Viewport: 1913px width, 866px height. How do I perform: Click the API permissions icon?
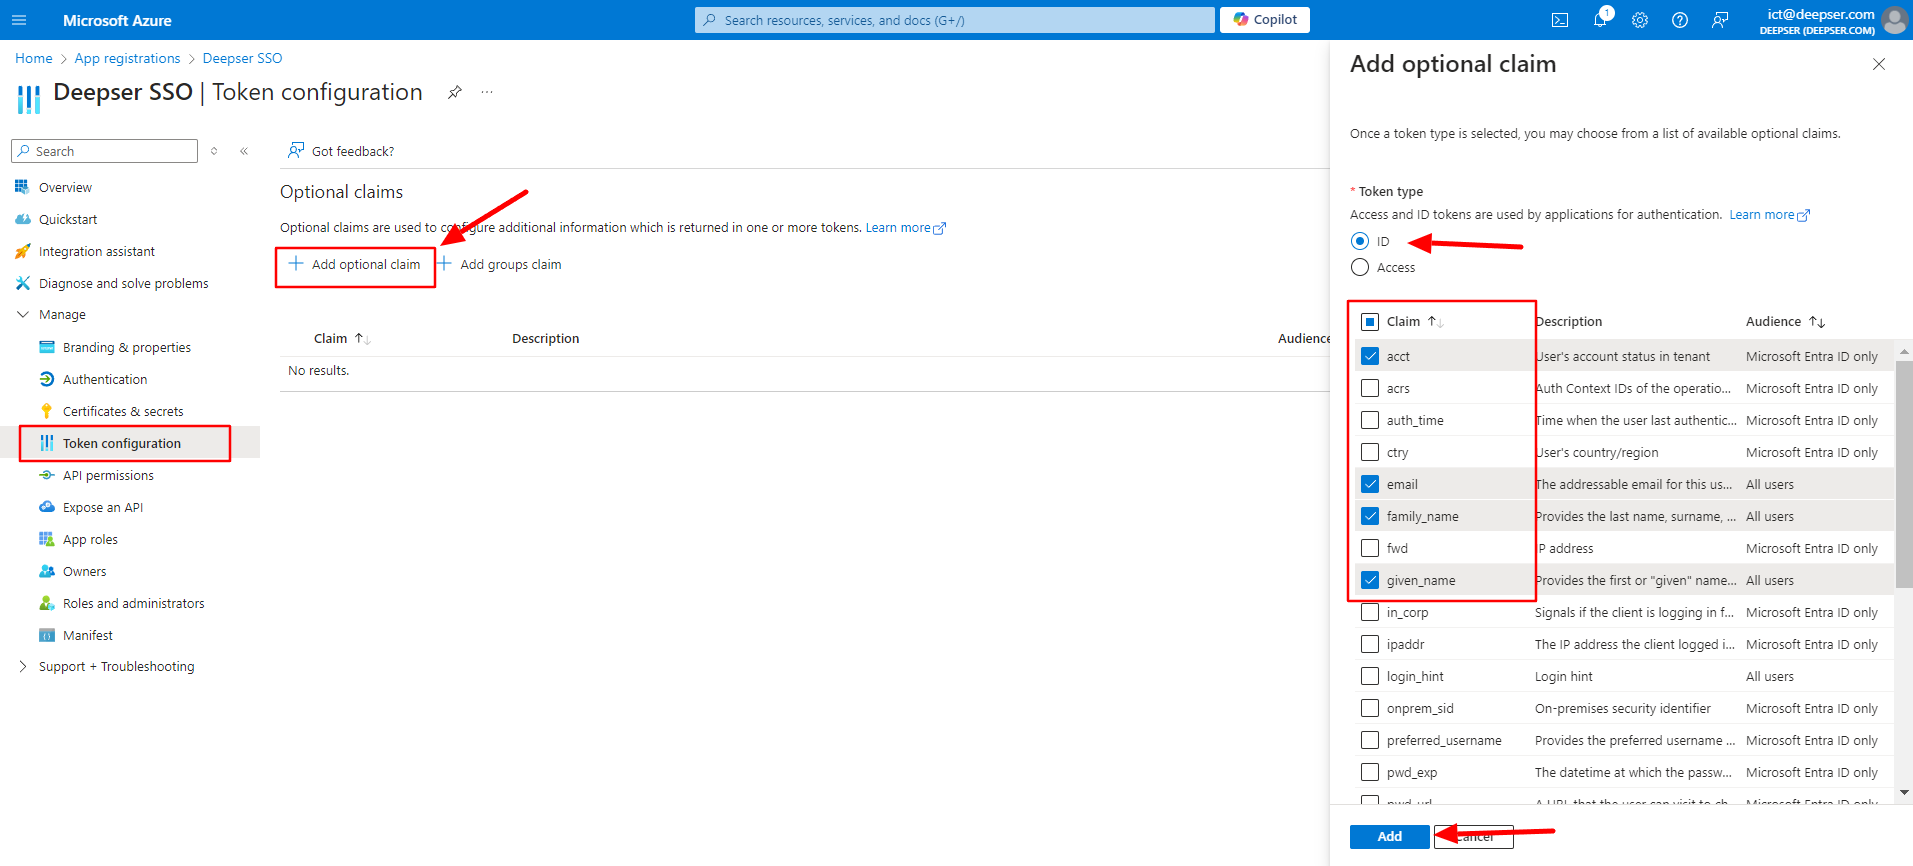coord(46,475)
